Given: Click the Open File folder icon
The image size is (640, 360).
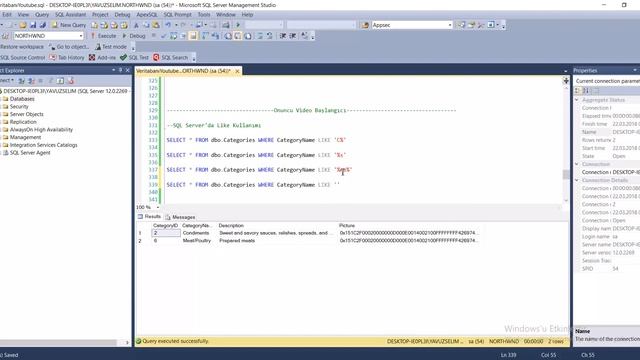Looking at the screenshot, I should pos(23,25).
